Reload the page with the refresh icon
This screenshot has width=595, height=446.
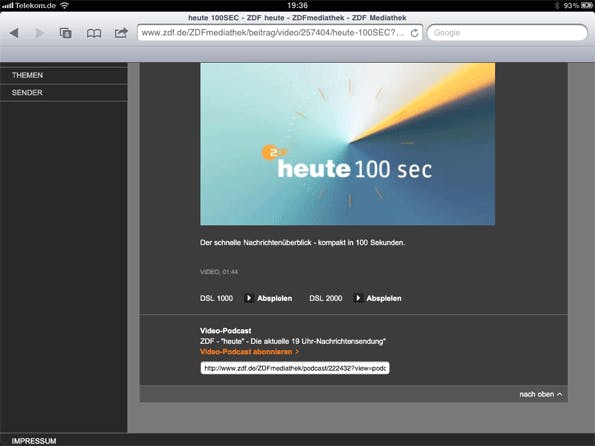click(414, 33)
